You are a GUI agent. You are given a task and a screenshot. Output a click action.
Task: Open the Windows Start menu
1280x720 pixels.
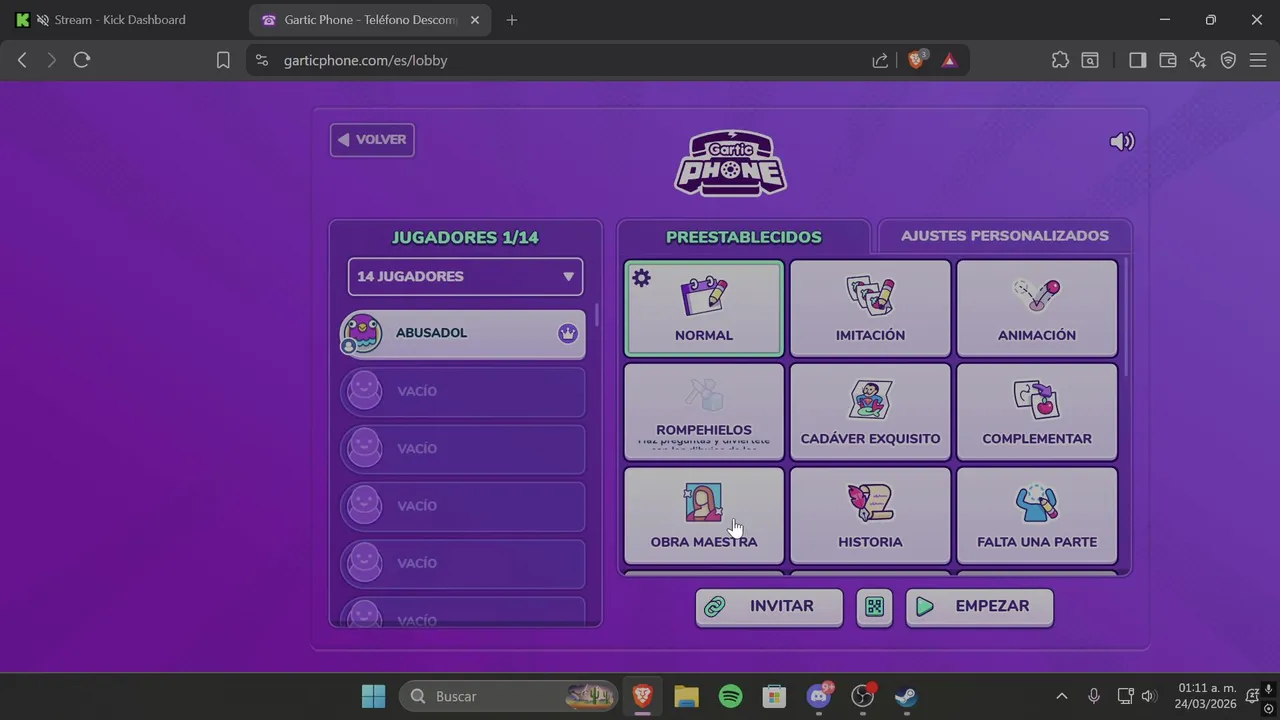pyautogui.click(x=373, y=696)
